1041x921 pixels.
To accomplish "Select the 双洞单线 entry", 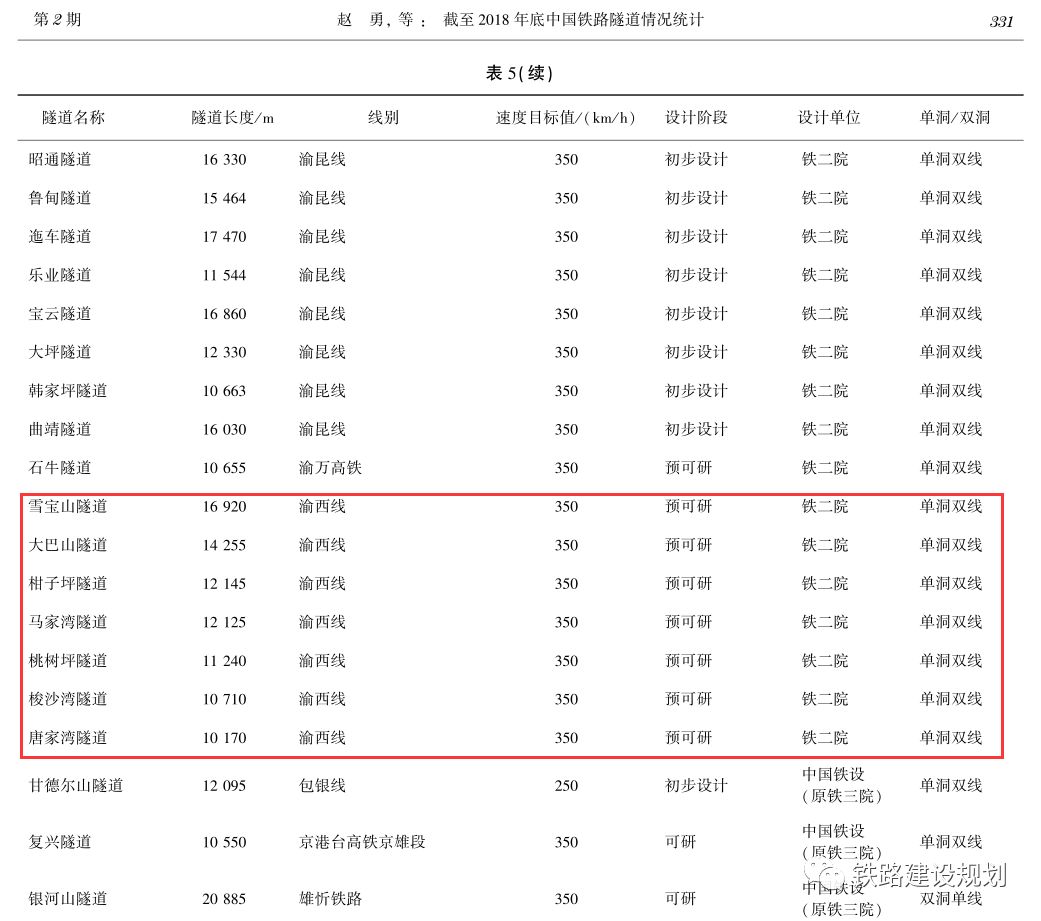I will pos(951,900).
